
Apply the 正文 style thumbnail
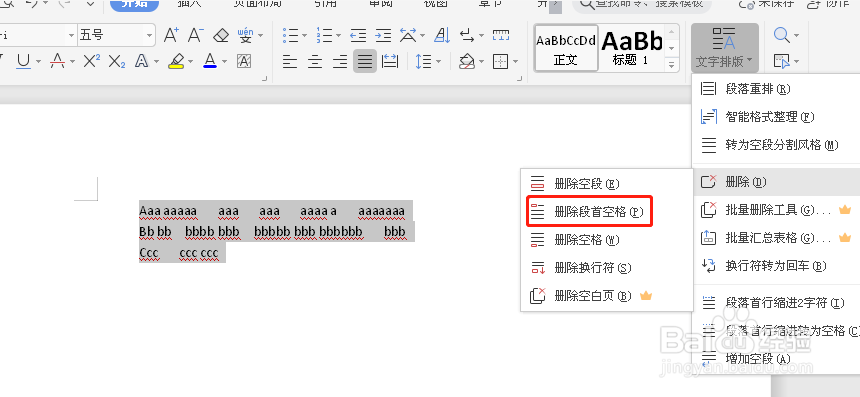566,48
